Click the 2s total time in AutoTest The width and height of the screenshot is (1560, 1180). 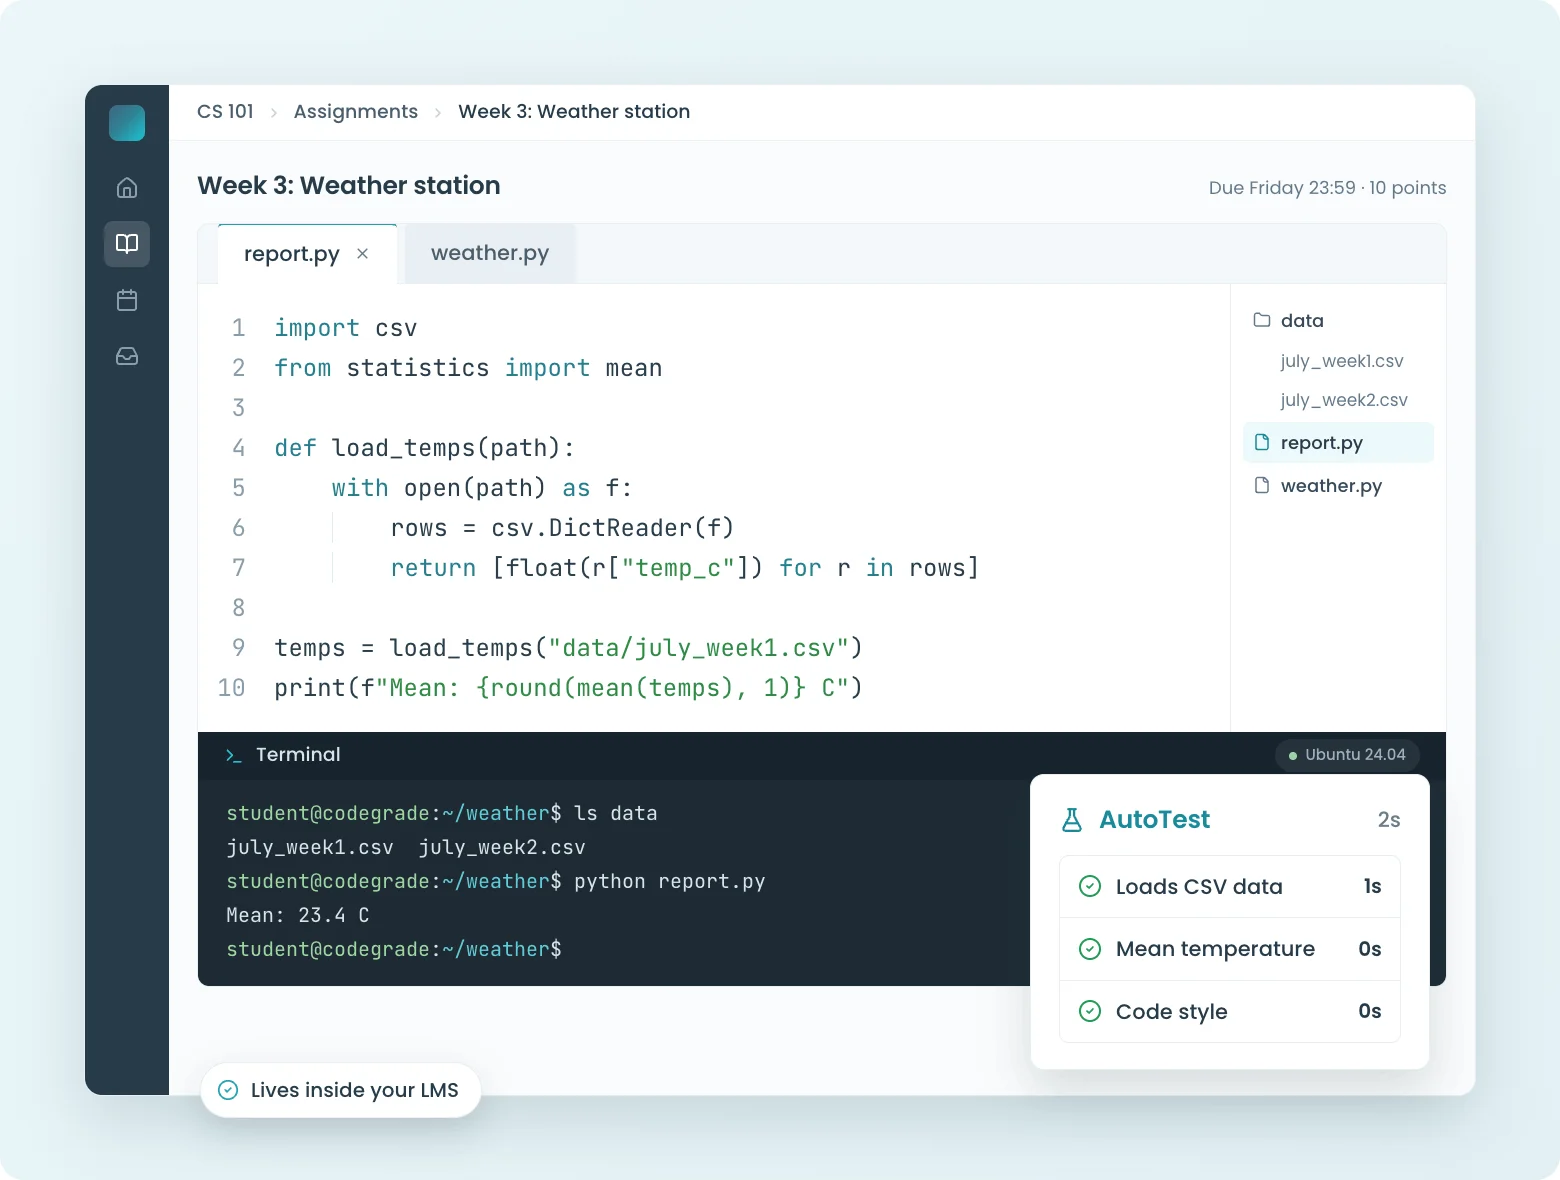point(1389,820)
